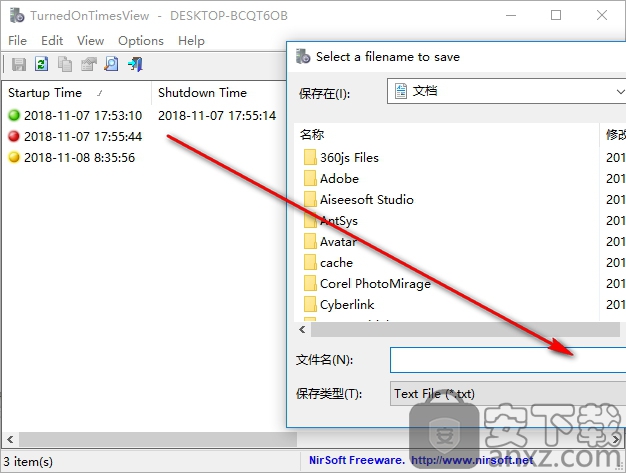The width and height of the screenshot is (626, 473).
Task: Select the cache folder name
Action: 337,263
